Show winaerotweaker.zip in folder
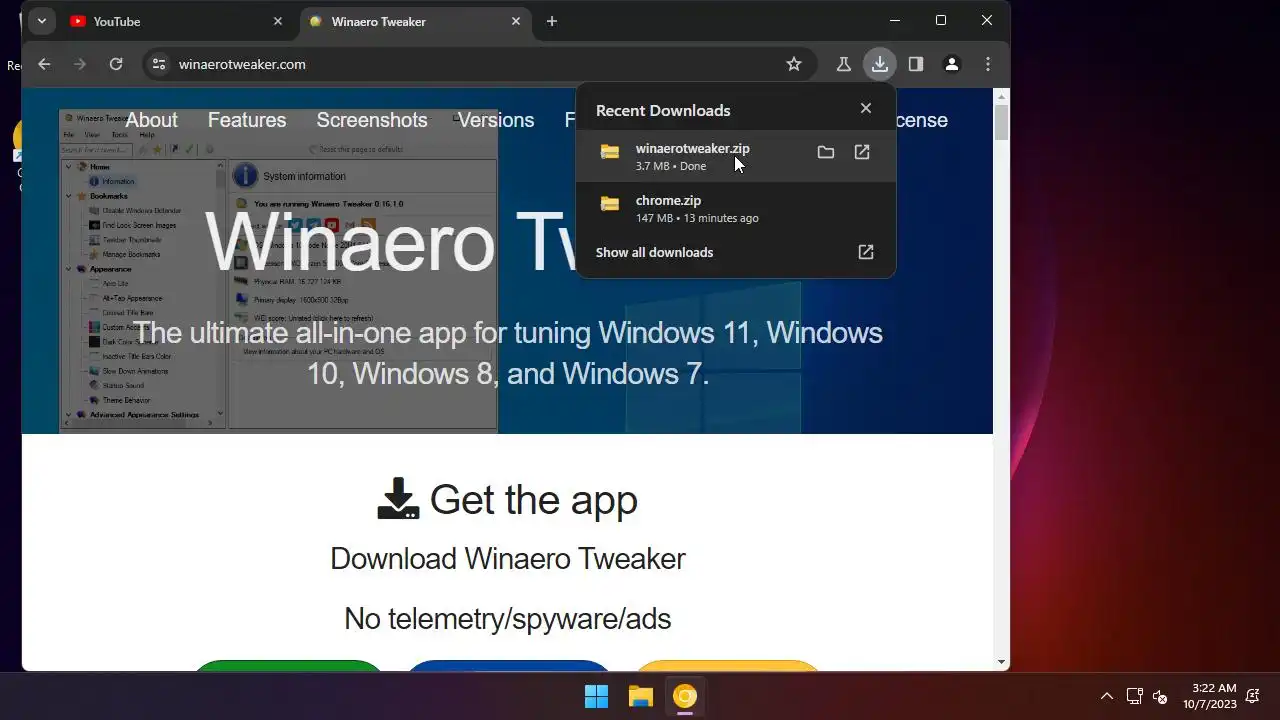Viewport: 1280px width, 720px height. click(825, 152)
